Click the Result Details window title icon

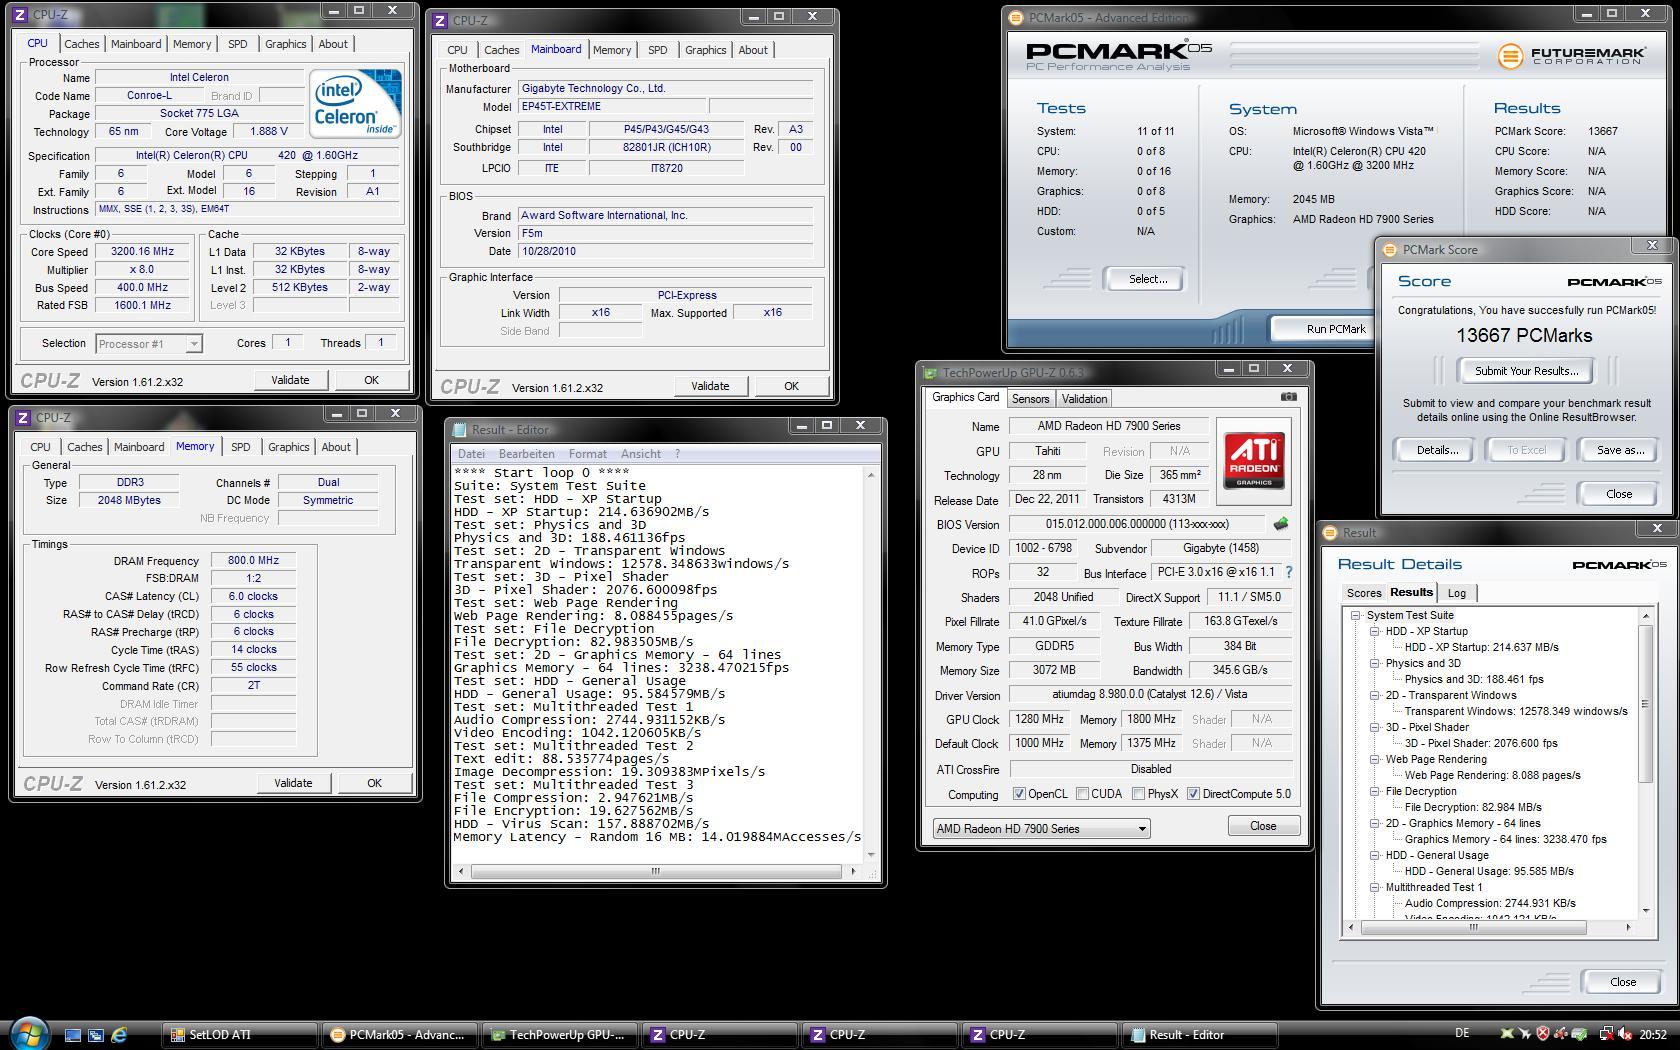1330,533
